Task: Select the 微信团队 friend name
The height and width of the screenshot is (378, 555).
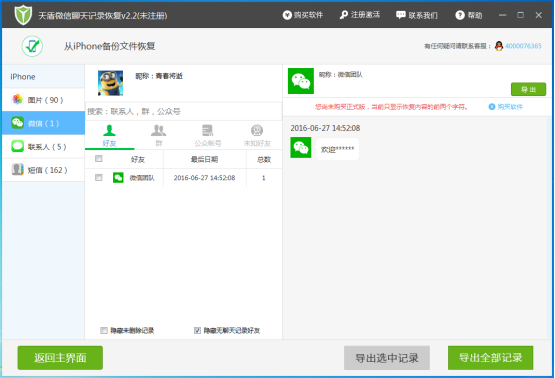Action: [142, 178]
